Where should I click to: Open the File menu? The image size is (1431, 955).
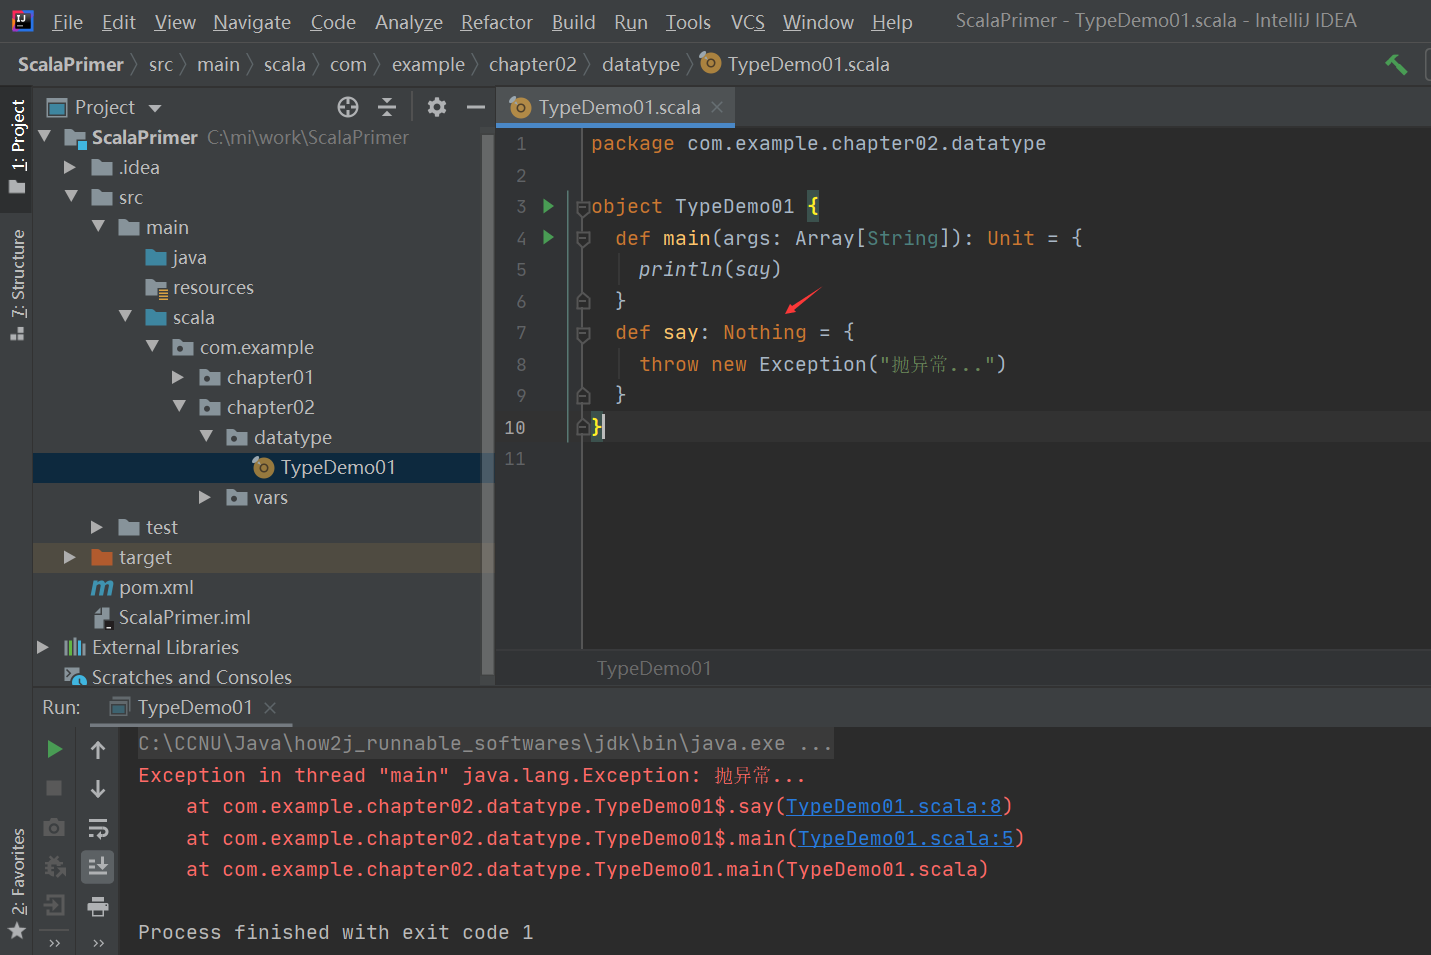[x=67, y=22]
